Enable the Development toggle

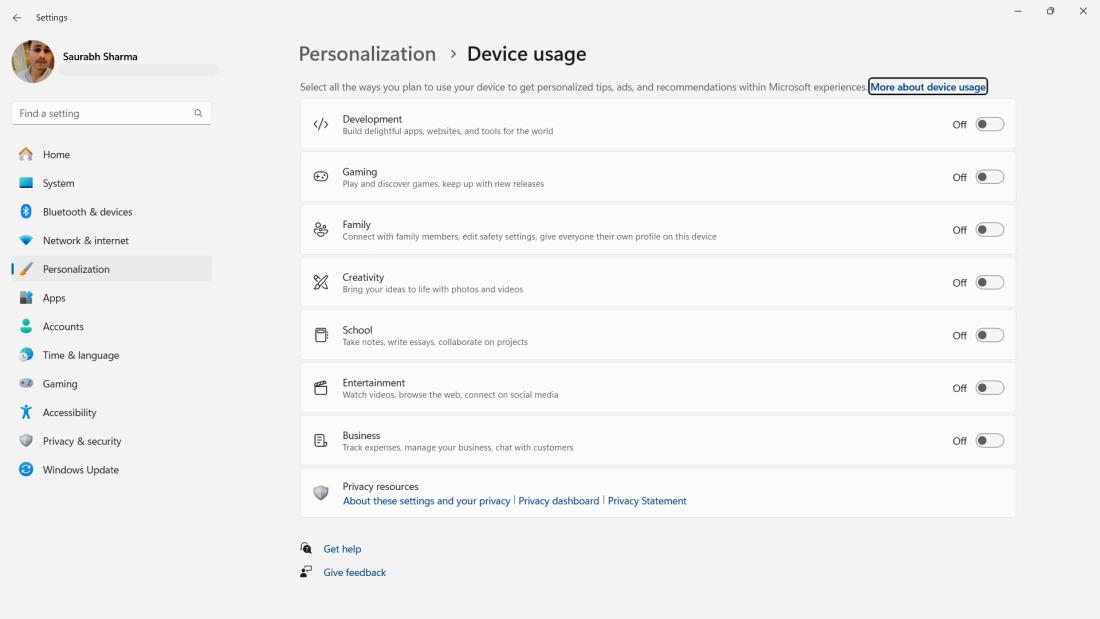click(989, 125)
